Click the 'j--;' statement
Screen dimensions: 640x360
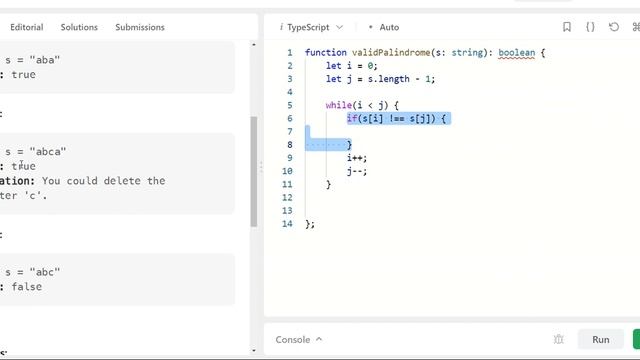(x=357, y=171)
